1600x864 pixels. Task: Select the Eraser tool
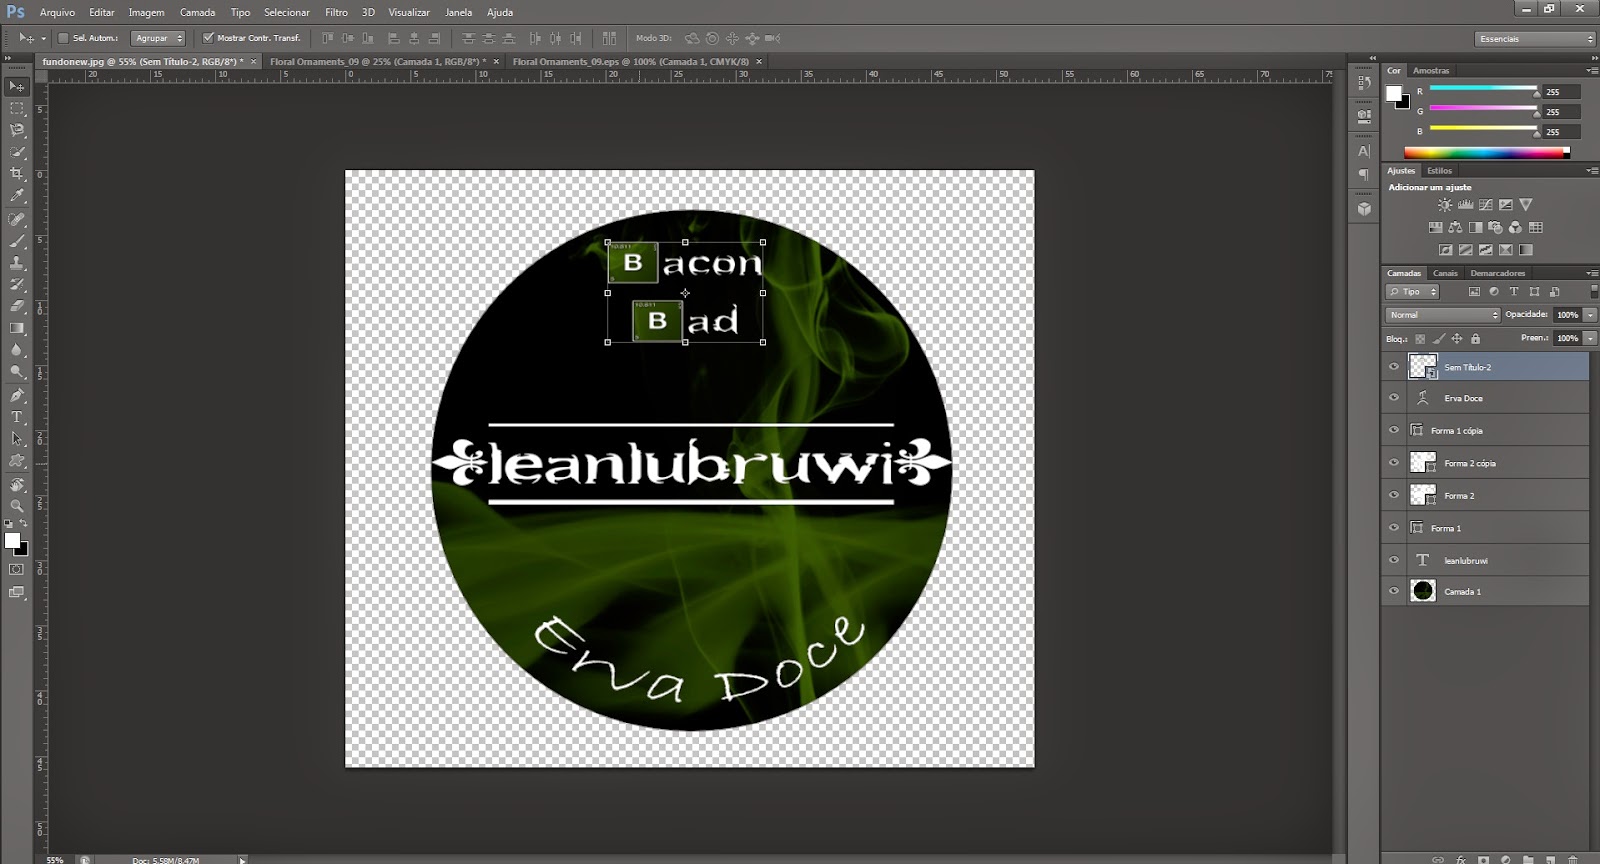(x=17, y=306)
